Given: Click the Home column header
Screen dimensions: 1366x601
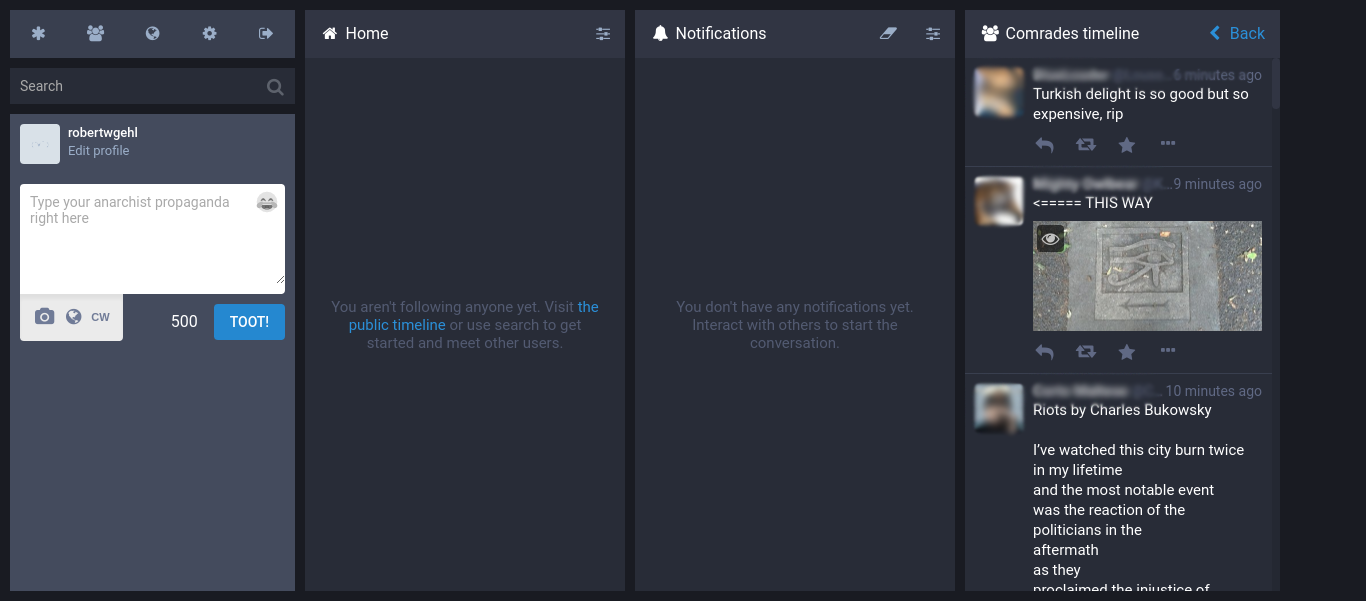Looking at the screenshot, I should [x=465, y=33].
